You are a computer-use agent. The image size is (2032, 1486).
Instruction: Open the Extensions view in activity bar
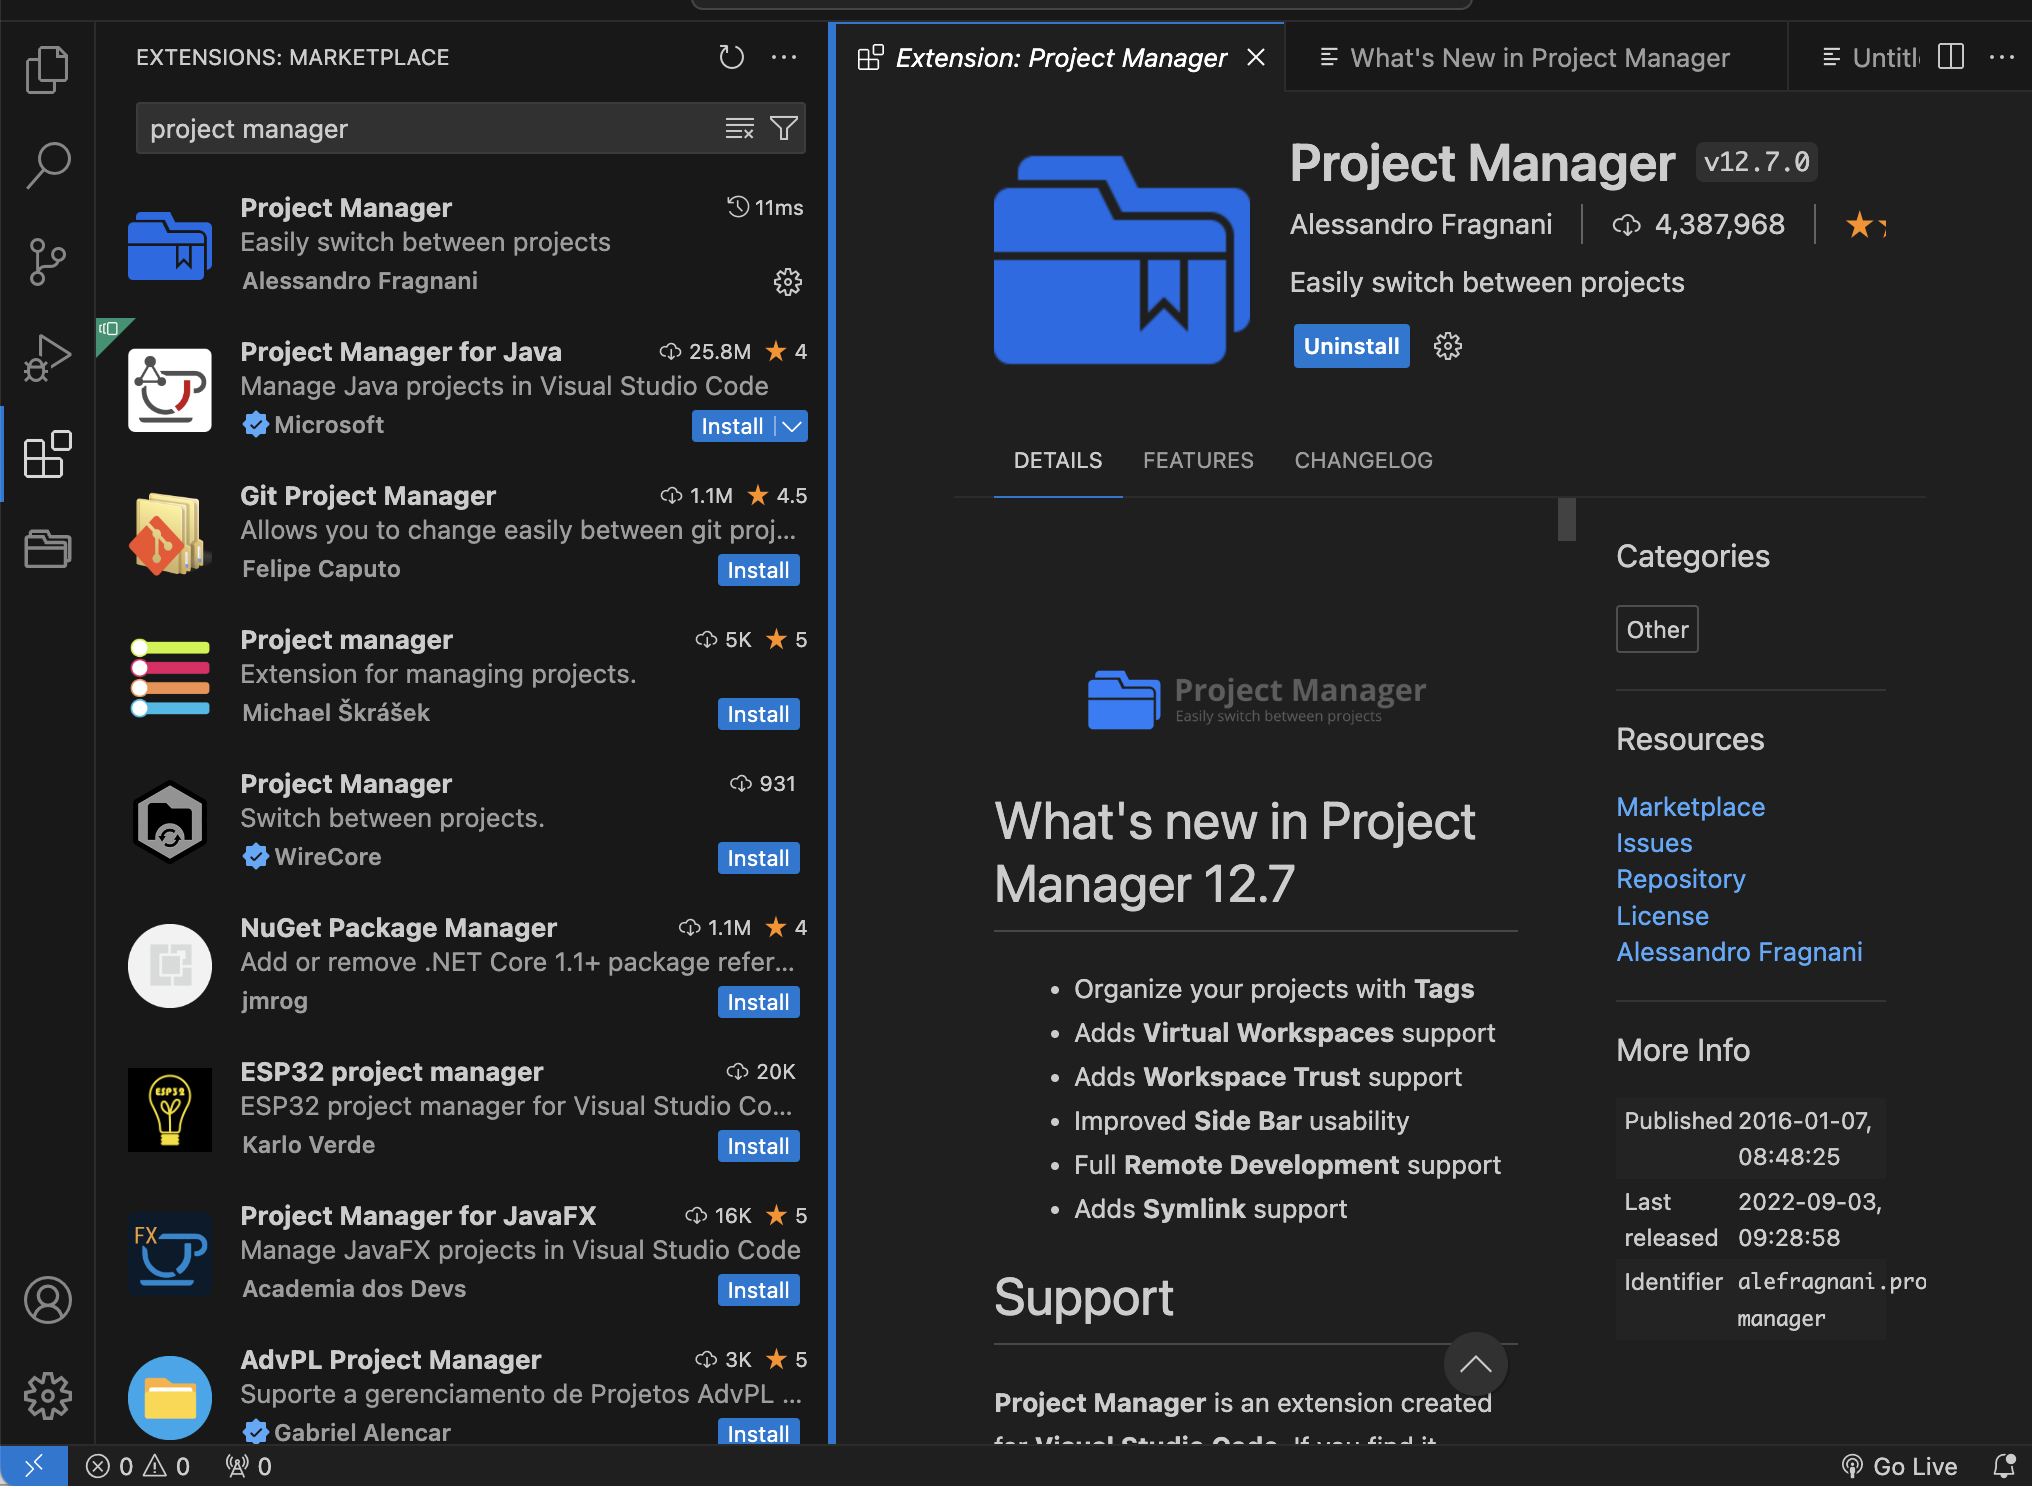tap(47, 454)
